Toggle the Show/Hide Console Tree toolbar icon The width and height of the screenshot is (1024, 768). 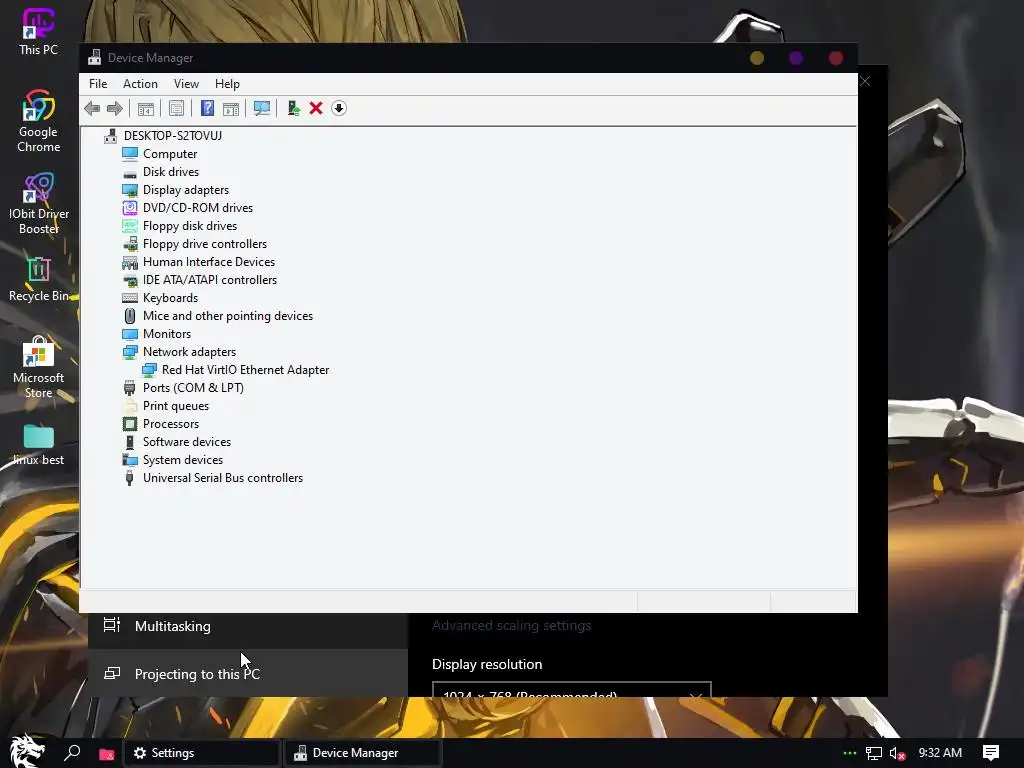click(x=146, y=108)
